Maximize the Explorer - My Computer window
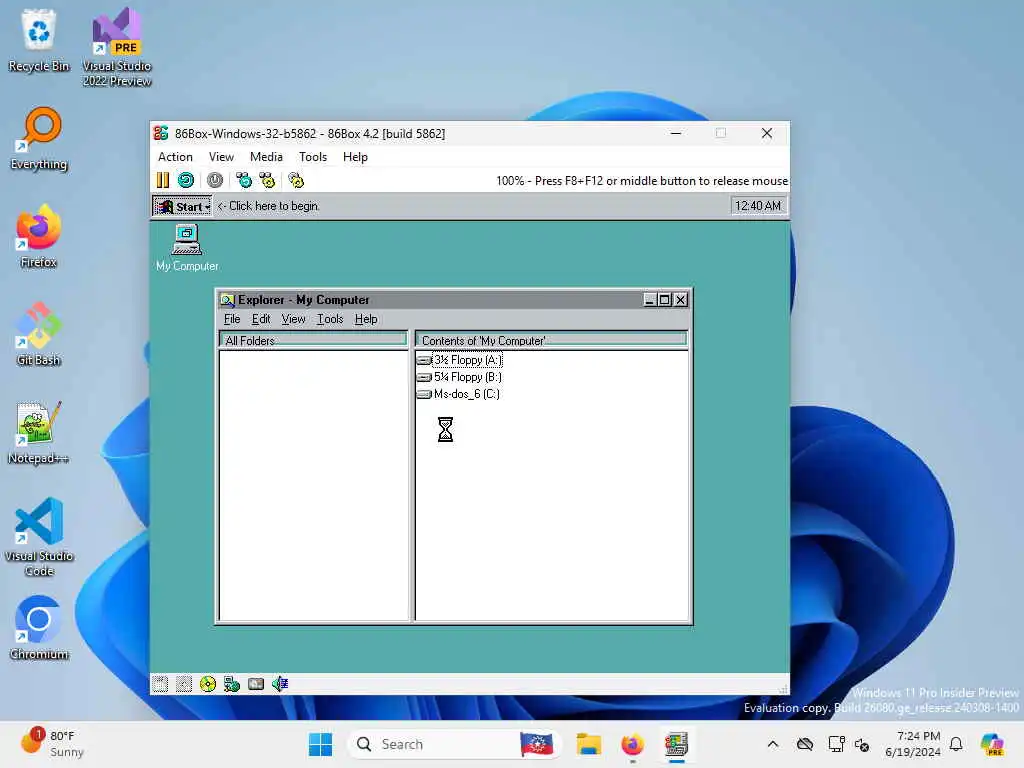The image size is (1024, 768). [665, 300]
